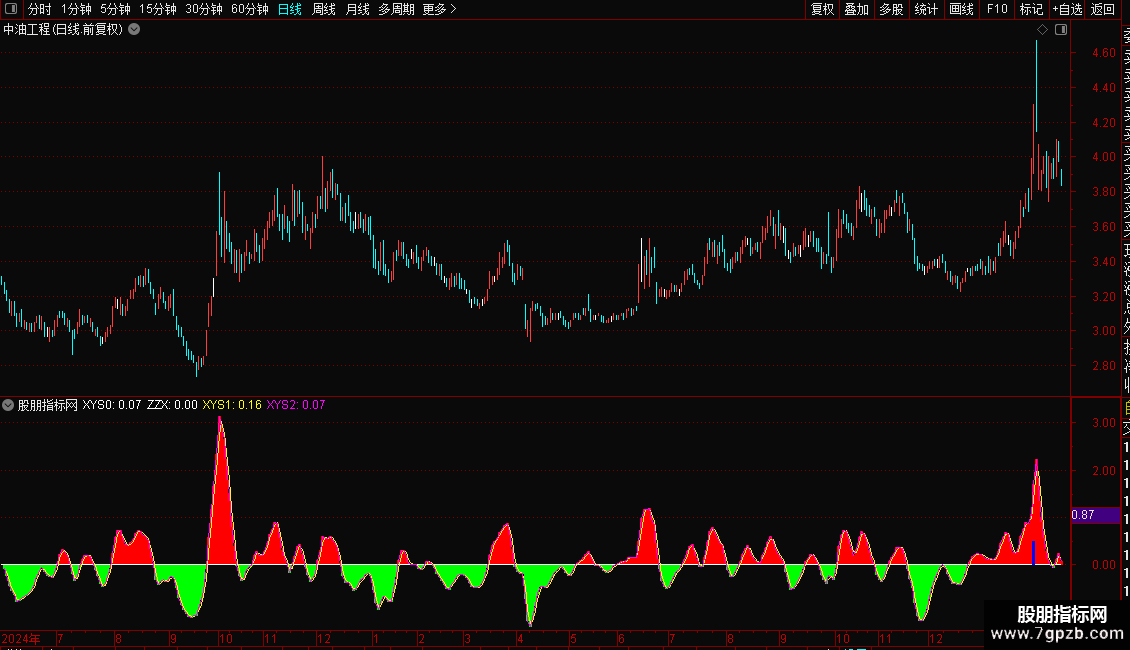Select the 15分钟 period
Image resolution: width=1130 pixels, height=650 pixels.
(x=158, y=9)
